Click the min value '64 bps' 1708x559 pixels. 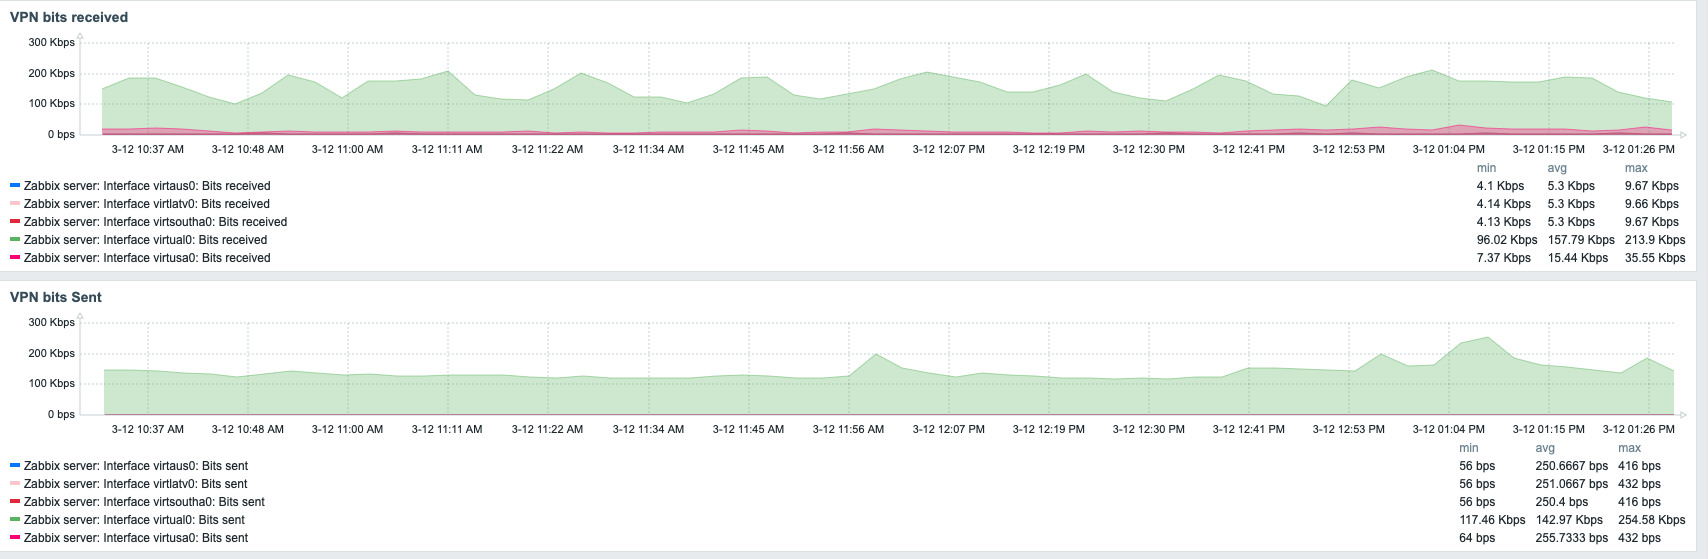coord(1477,538)
